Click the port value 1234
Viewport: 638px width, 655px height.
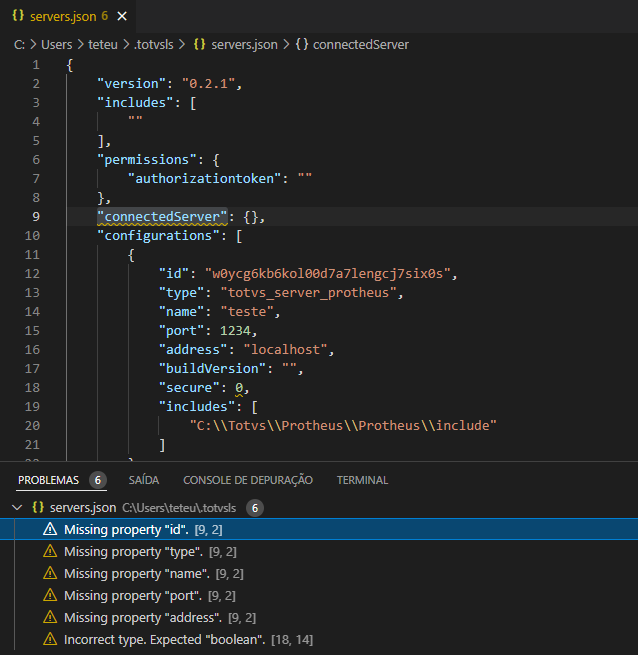pos(235,331)
